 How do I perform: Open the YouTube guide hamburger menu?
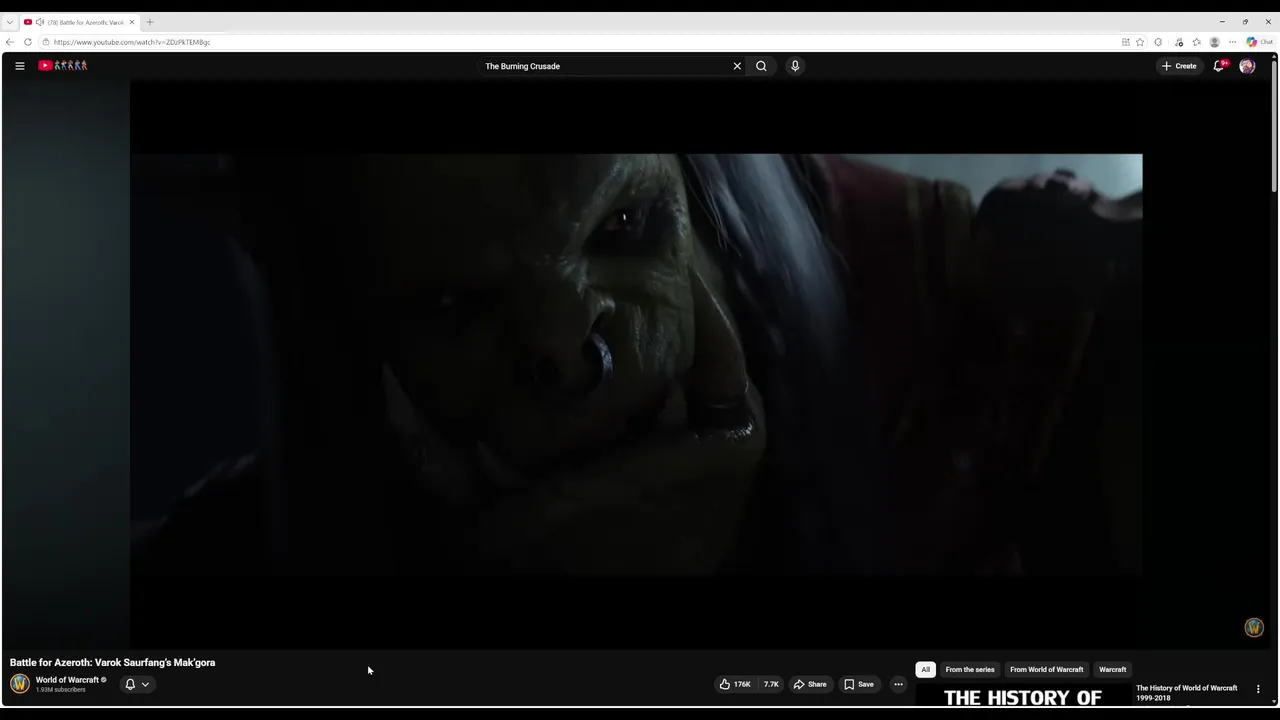[19, 66]
